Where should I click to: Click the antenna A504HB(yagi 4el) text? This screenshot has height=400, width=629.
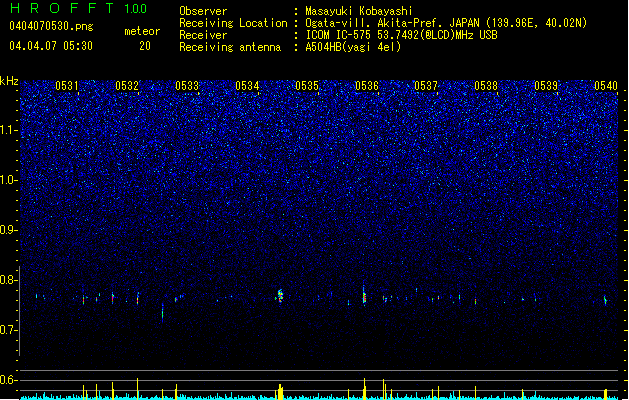pos(353,47)
